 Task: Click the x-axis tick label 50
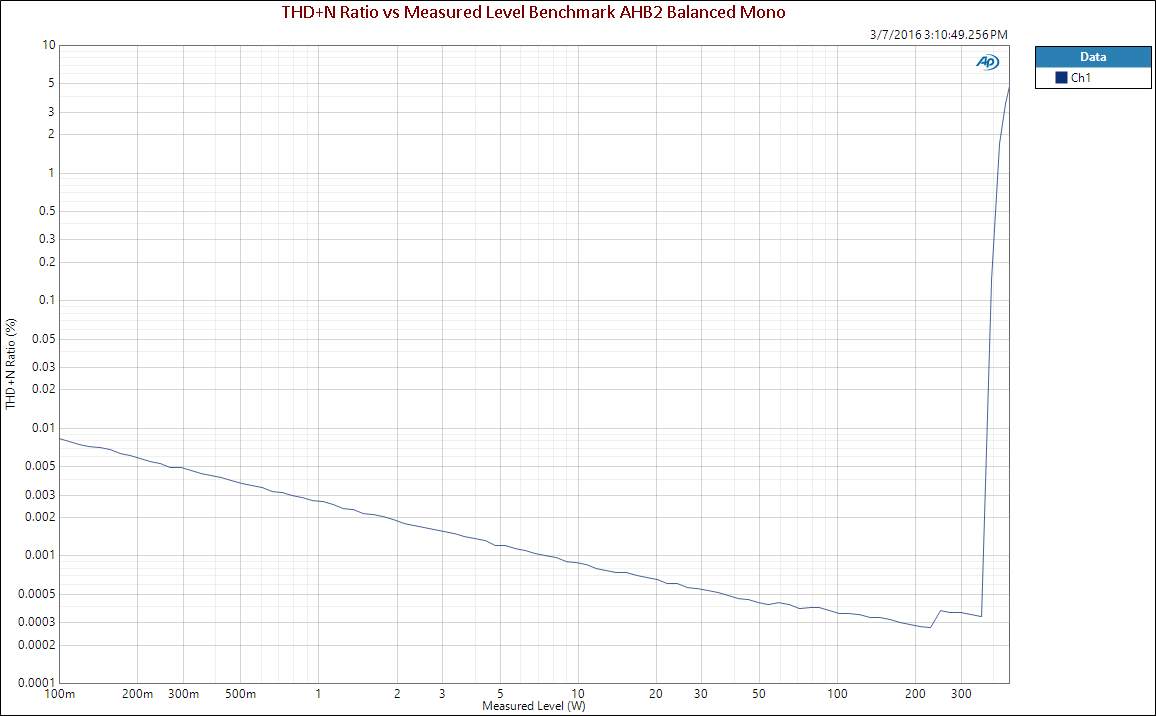(759, 694)
